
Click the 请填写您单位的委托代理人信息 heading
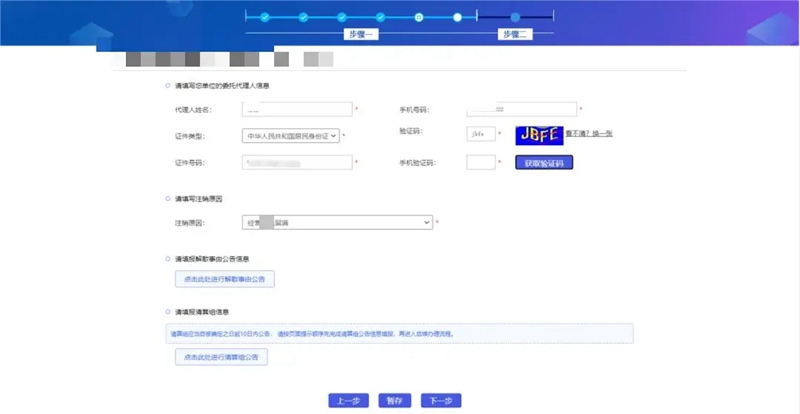point(222,86)
